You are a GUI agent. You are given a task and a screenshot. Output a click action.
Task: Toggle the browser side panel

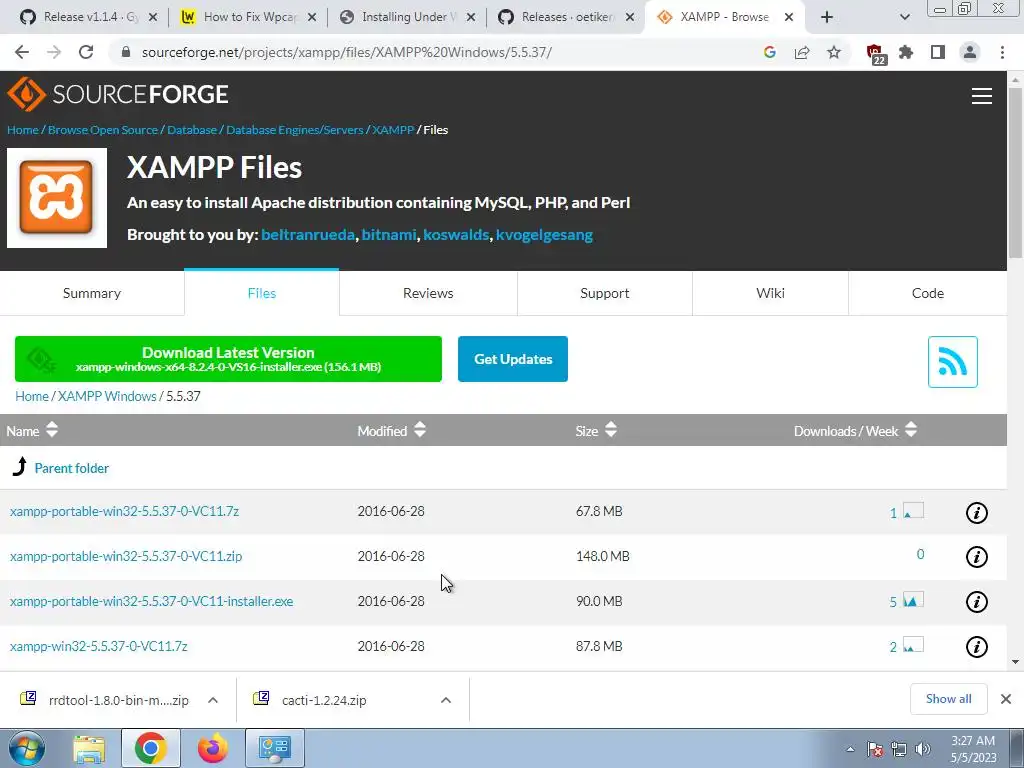(938, 52)
